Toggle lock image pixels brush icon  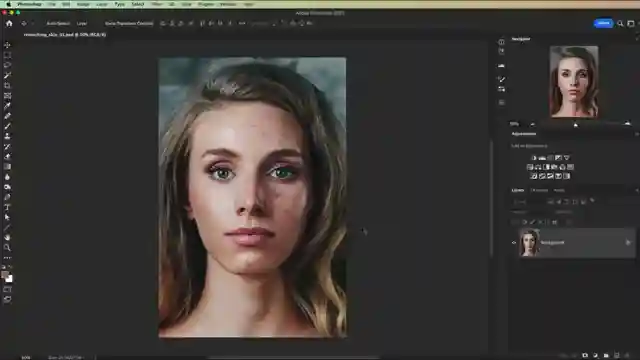532,222
